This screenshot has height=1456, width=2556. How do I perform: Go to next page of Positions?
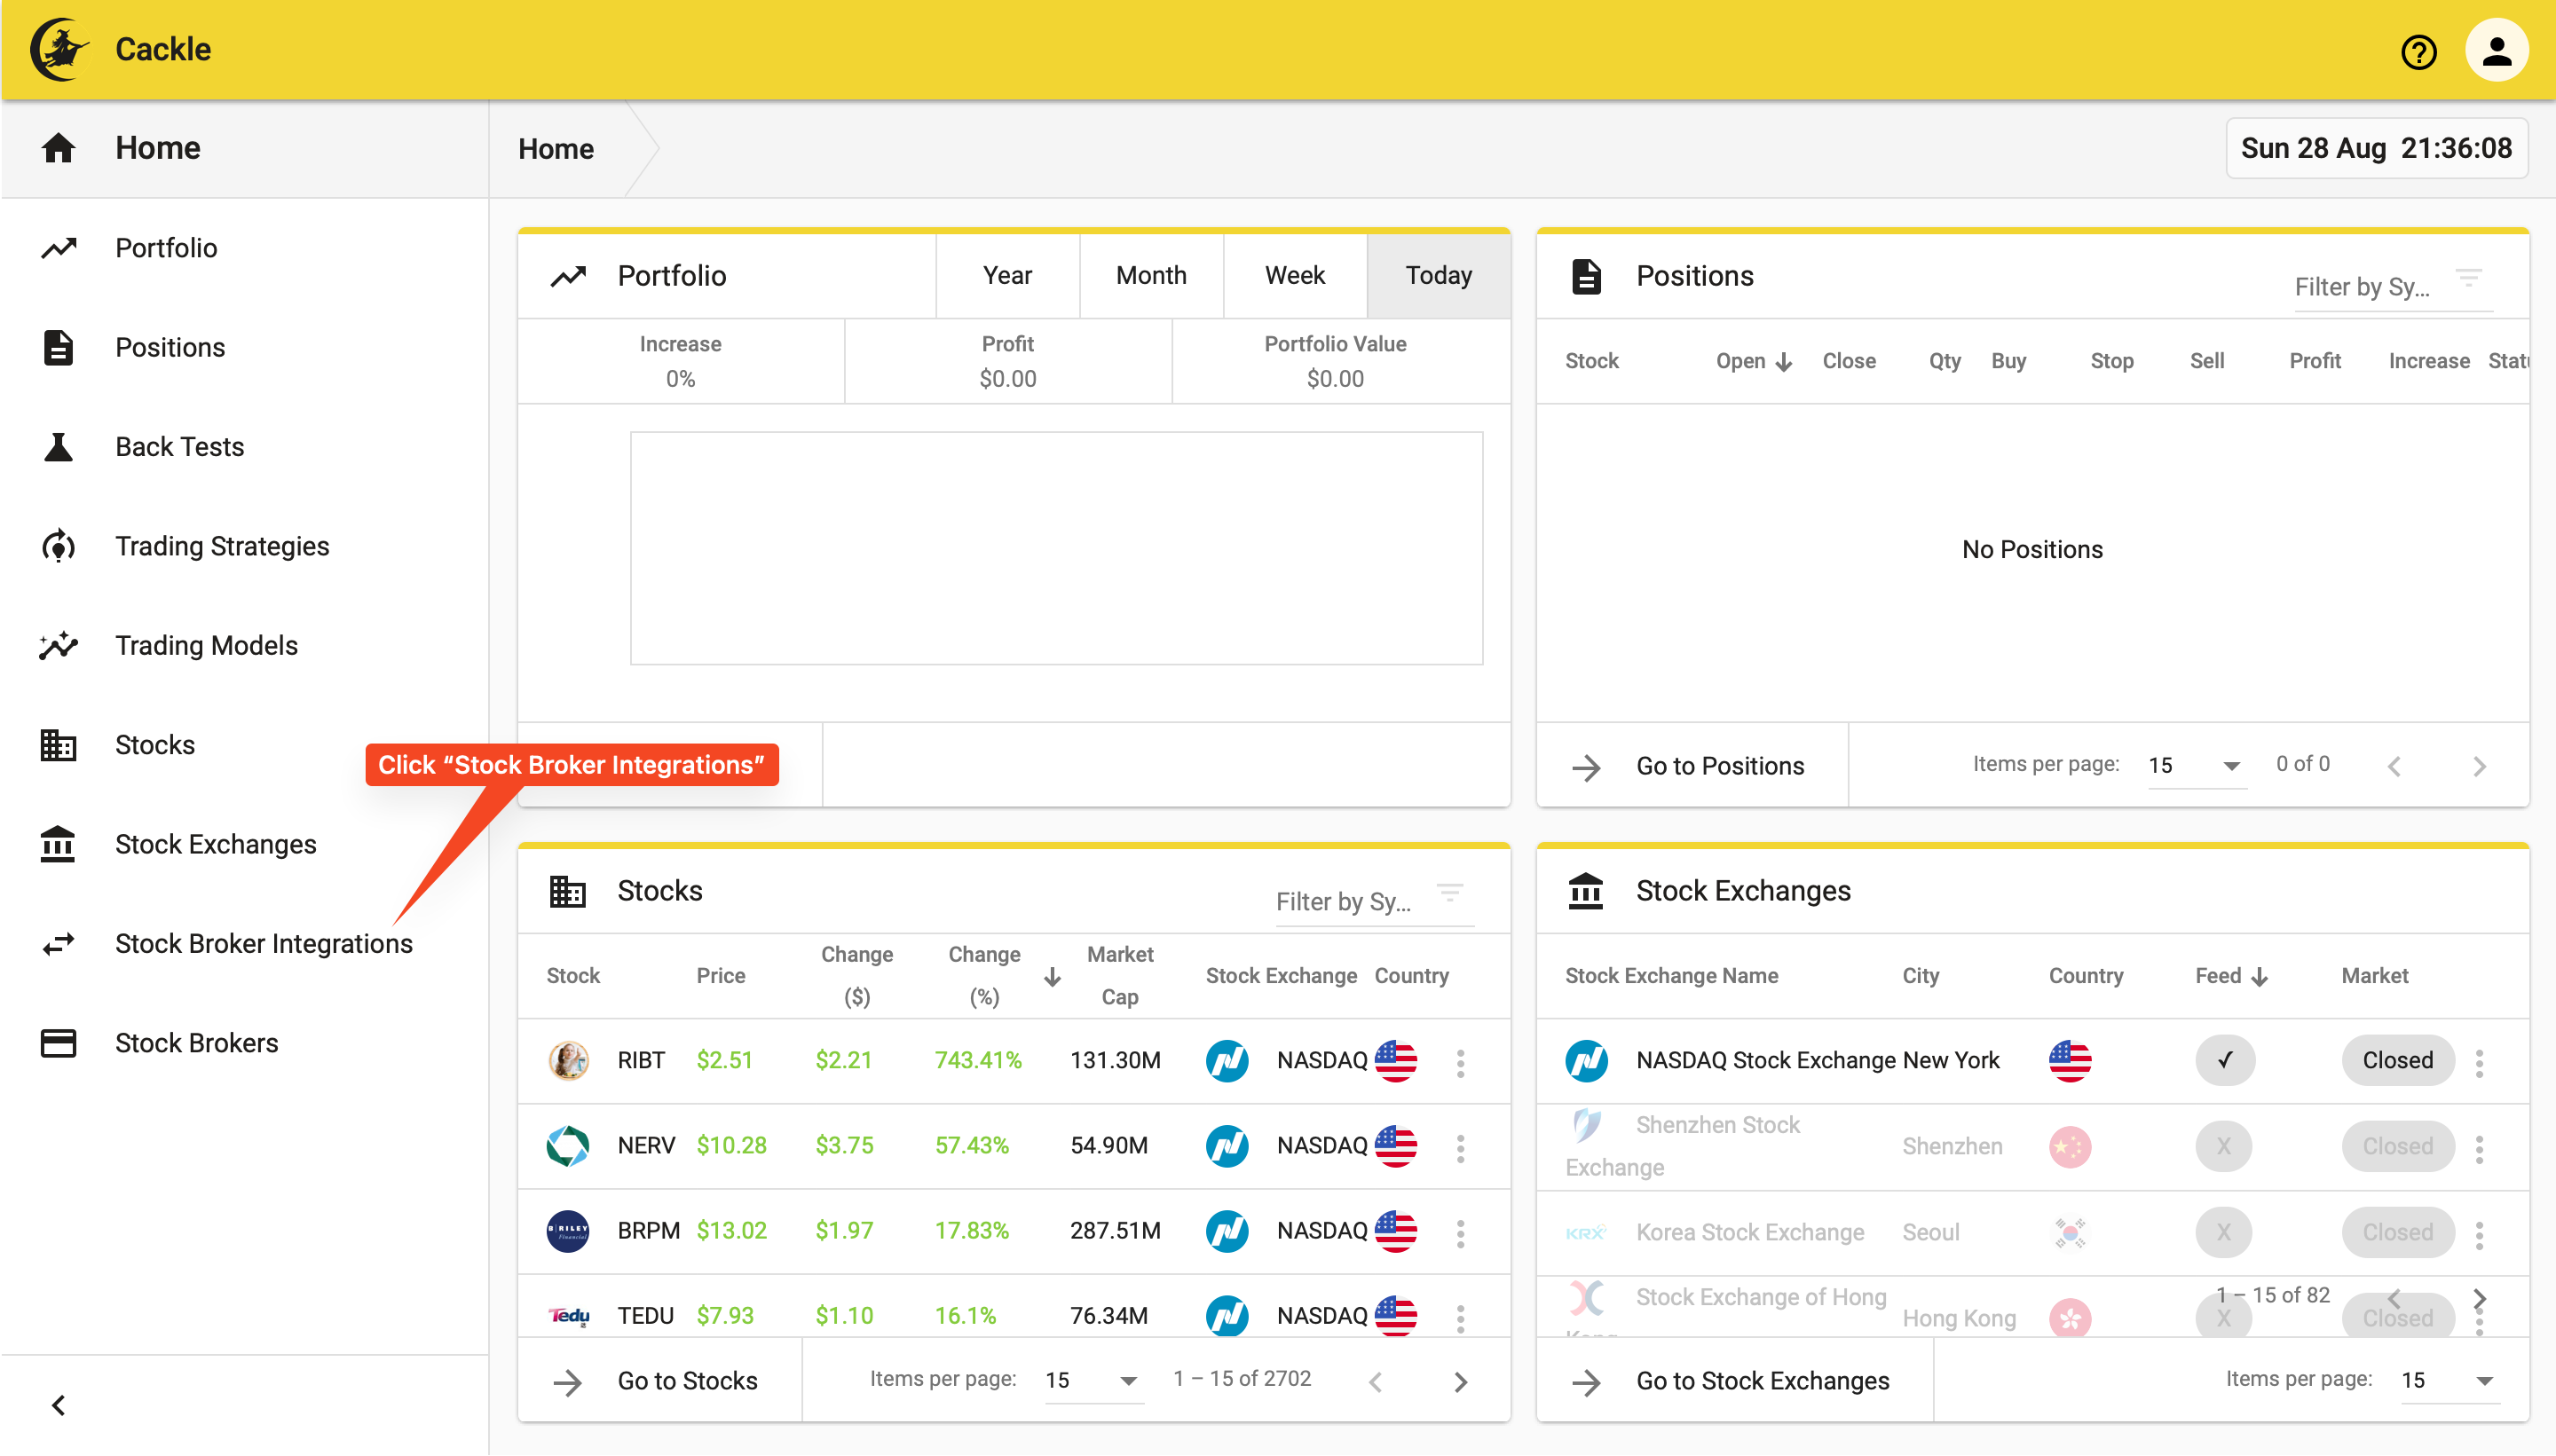coord(2479,766)
